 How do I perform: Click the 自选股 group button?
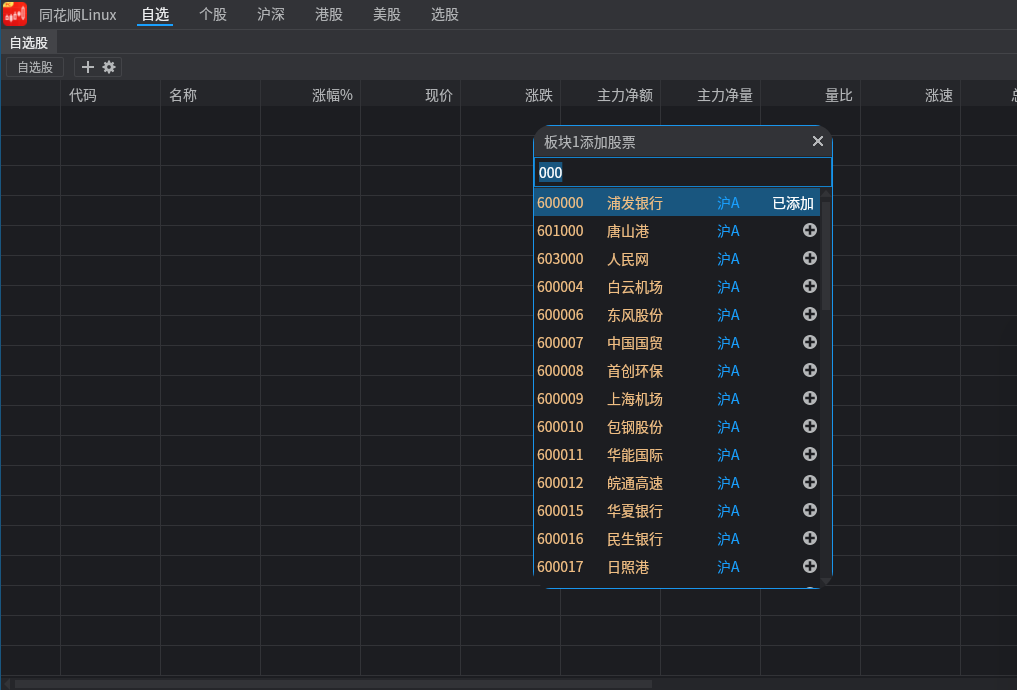[x=35, y=67]
